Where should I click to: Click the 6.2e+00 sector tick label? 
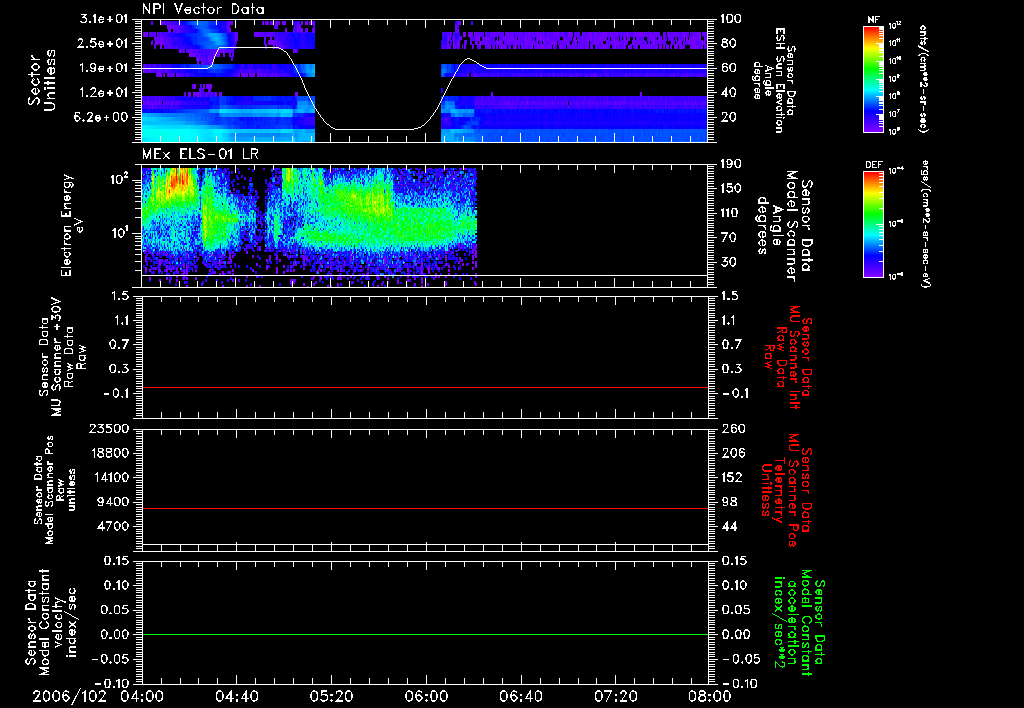point(99,117)
